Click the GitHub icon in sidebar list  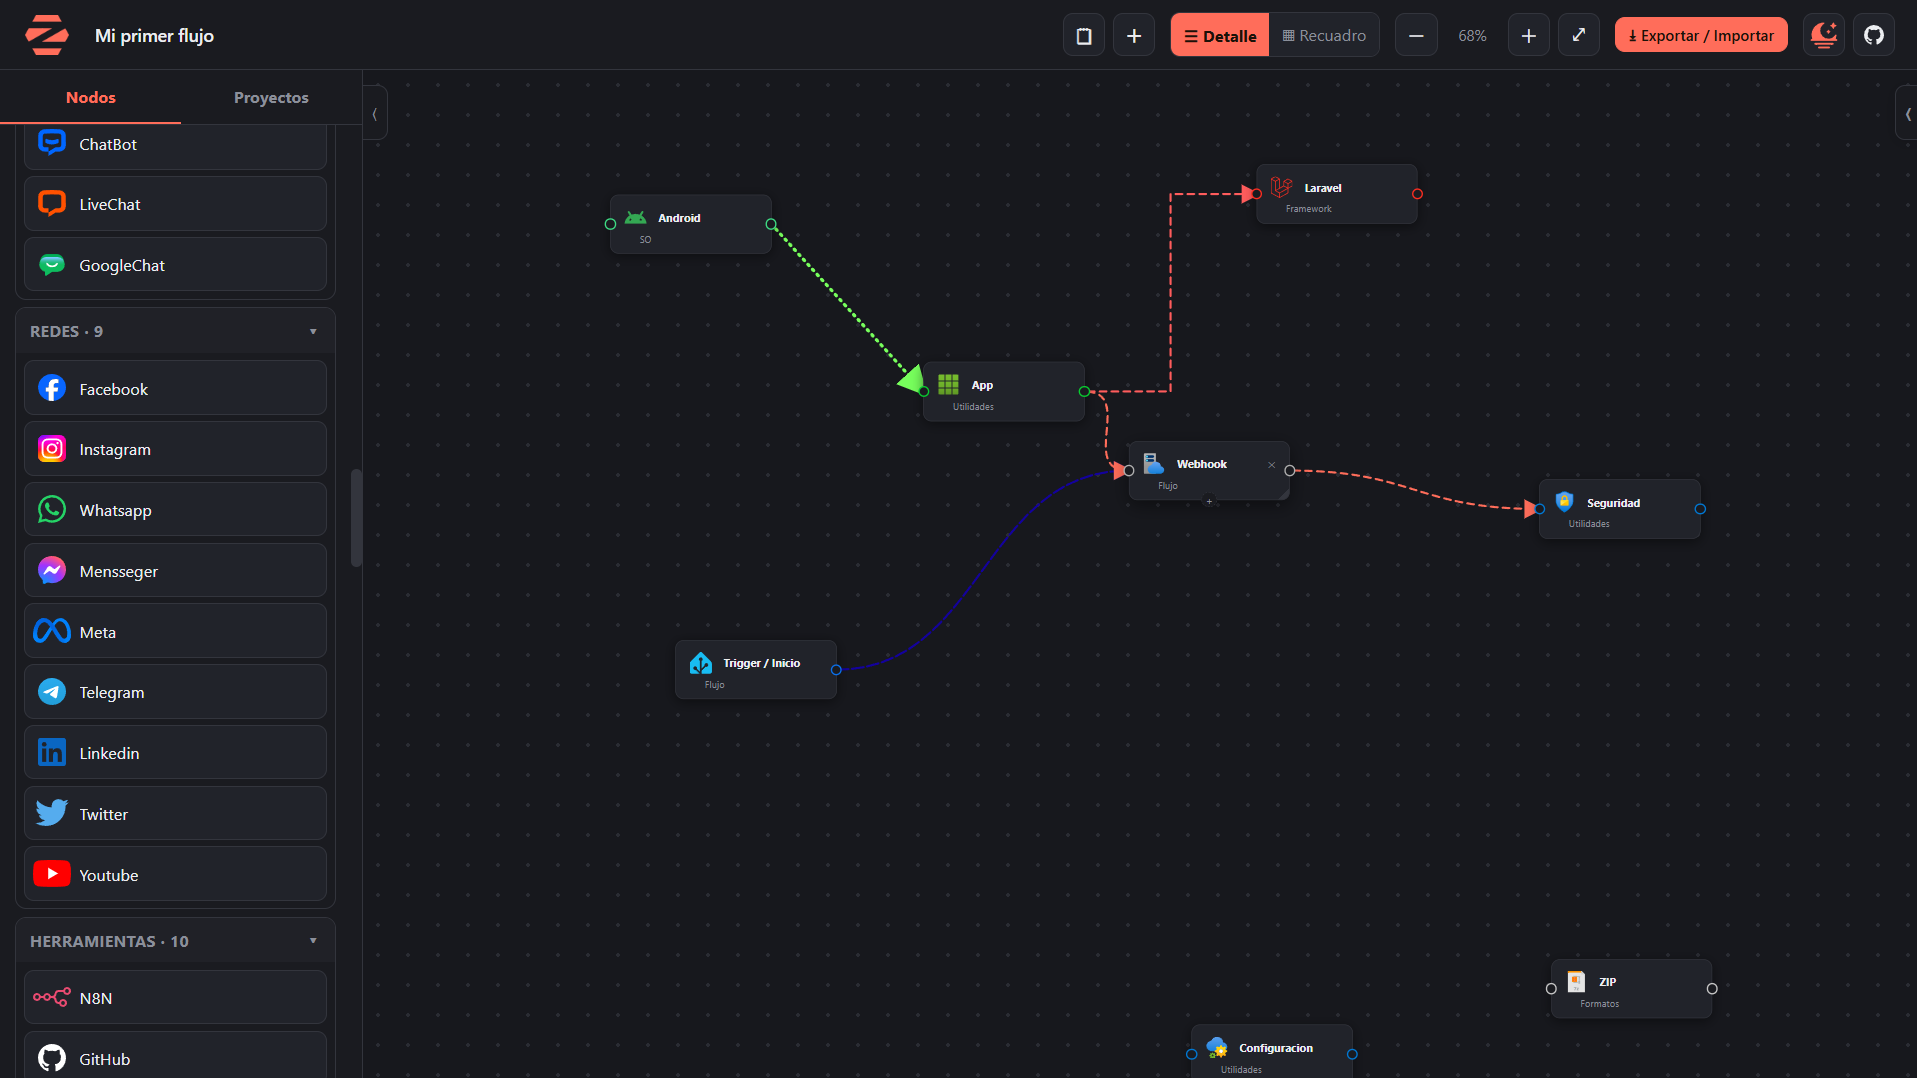click(52, 1058)
